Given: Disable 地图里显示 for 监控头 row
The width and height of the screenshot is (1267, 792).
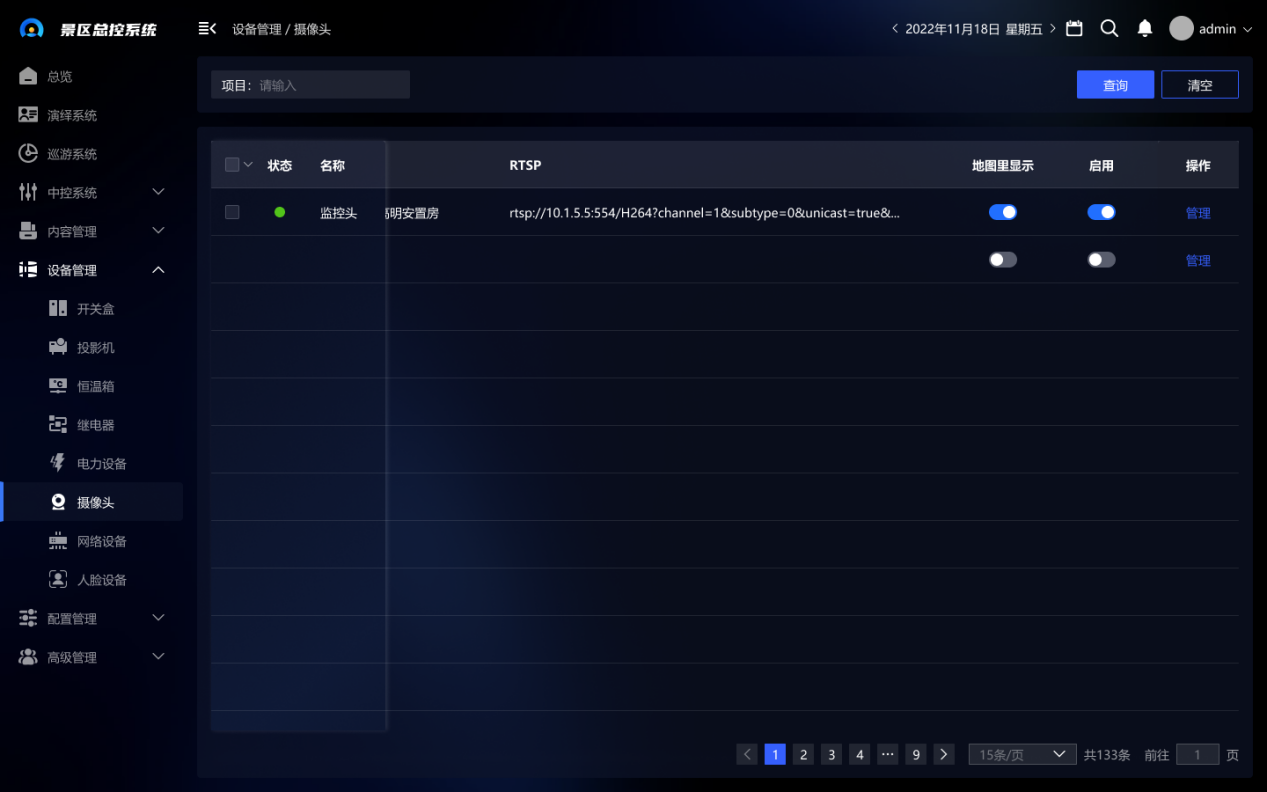Looking at the screenshot, I should 1002,212.
